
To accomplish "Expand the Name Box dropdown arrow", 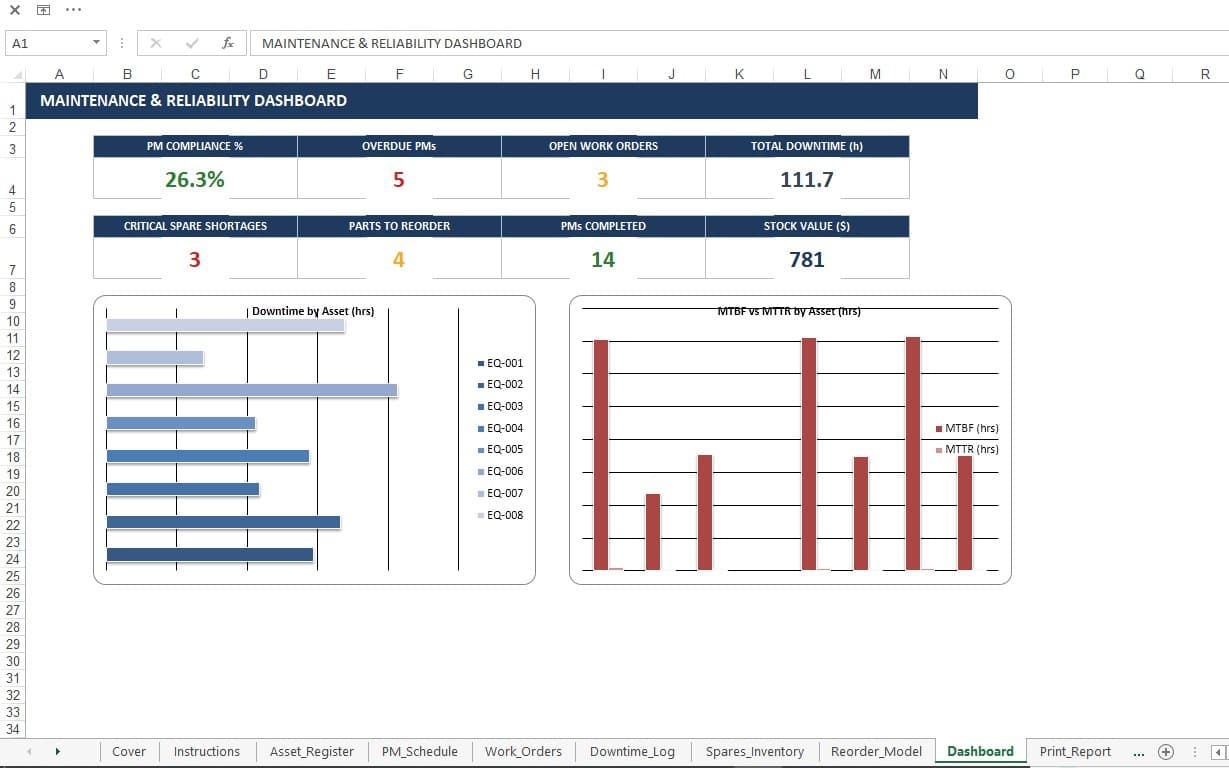I will click(97, 43).
